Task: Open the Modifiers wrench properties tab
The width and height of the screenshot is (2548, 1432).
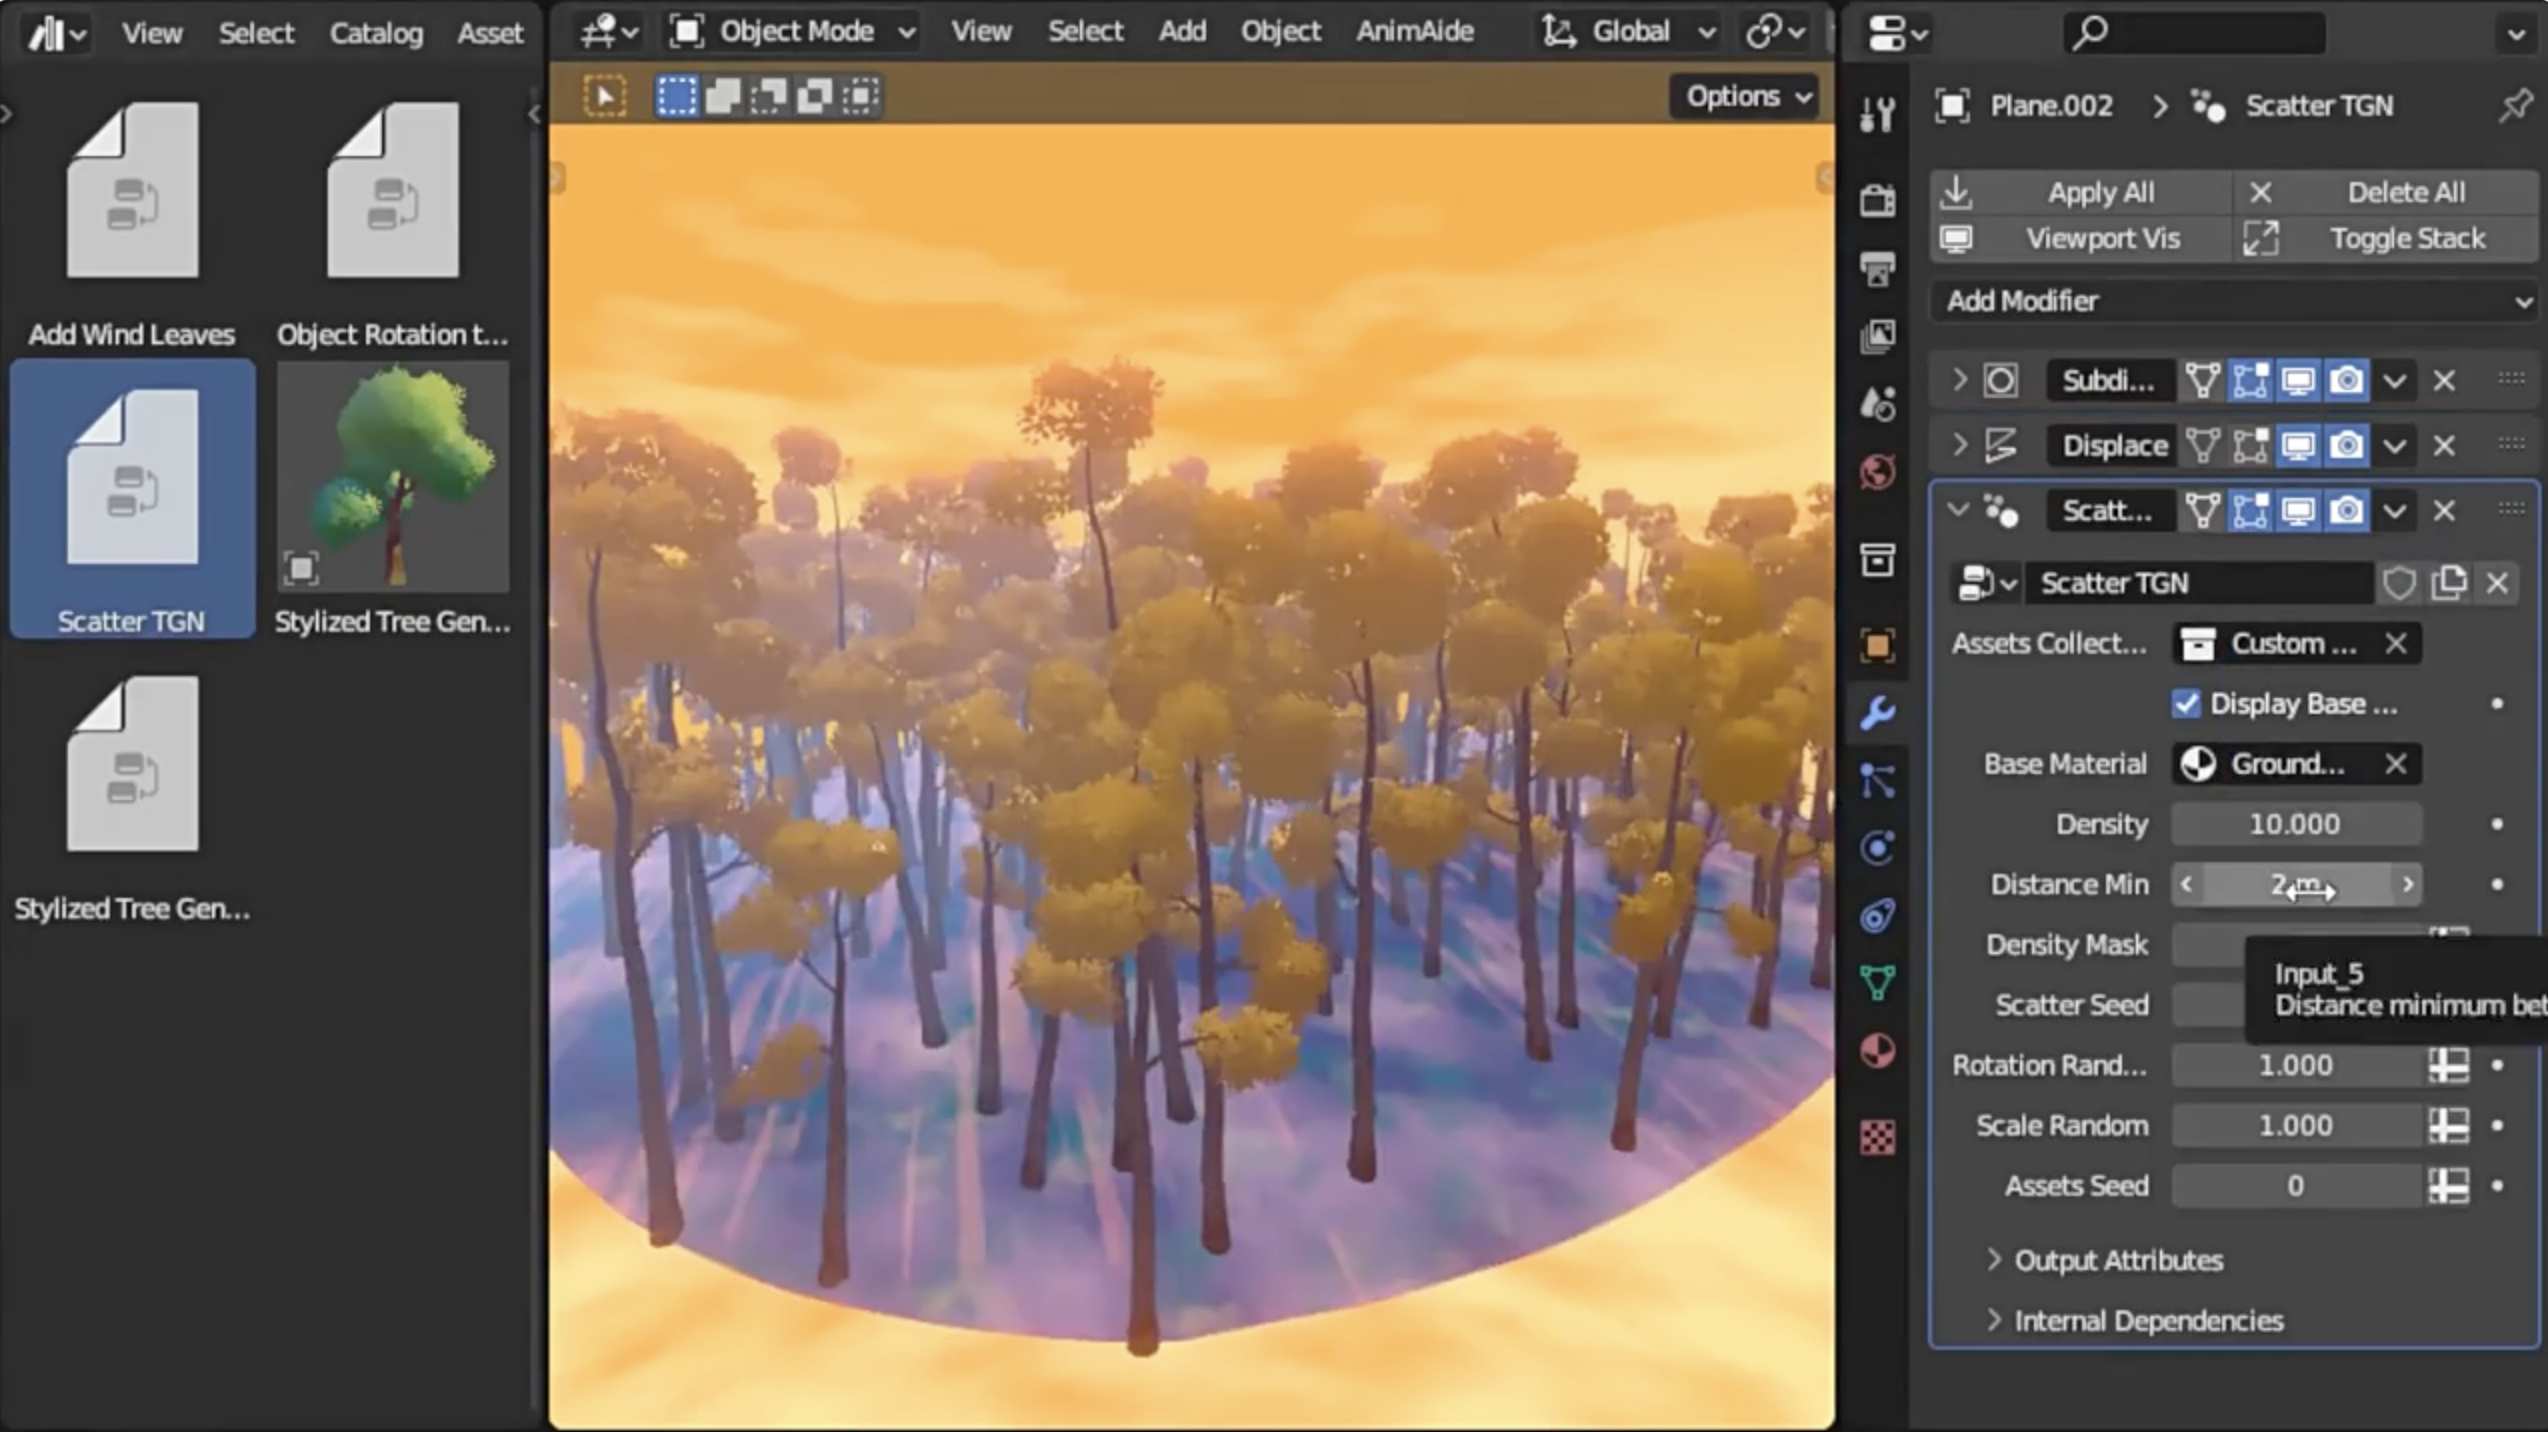Action: point(1877,713)
